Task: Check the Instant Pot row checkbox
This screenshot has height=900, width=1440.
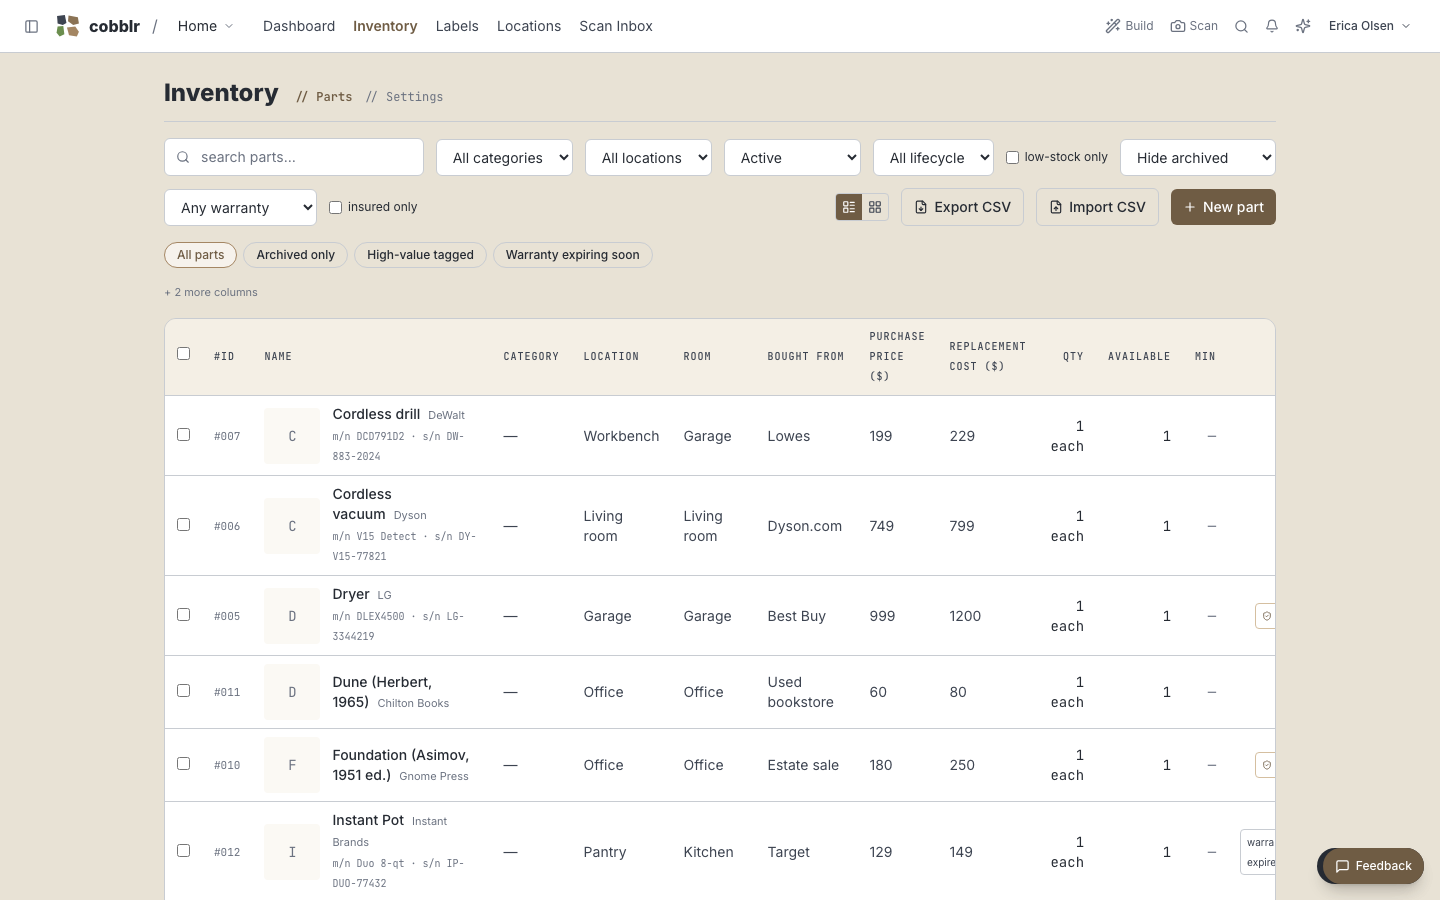Action: pyautogui.click(x=183, y=850)
